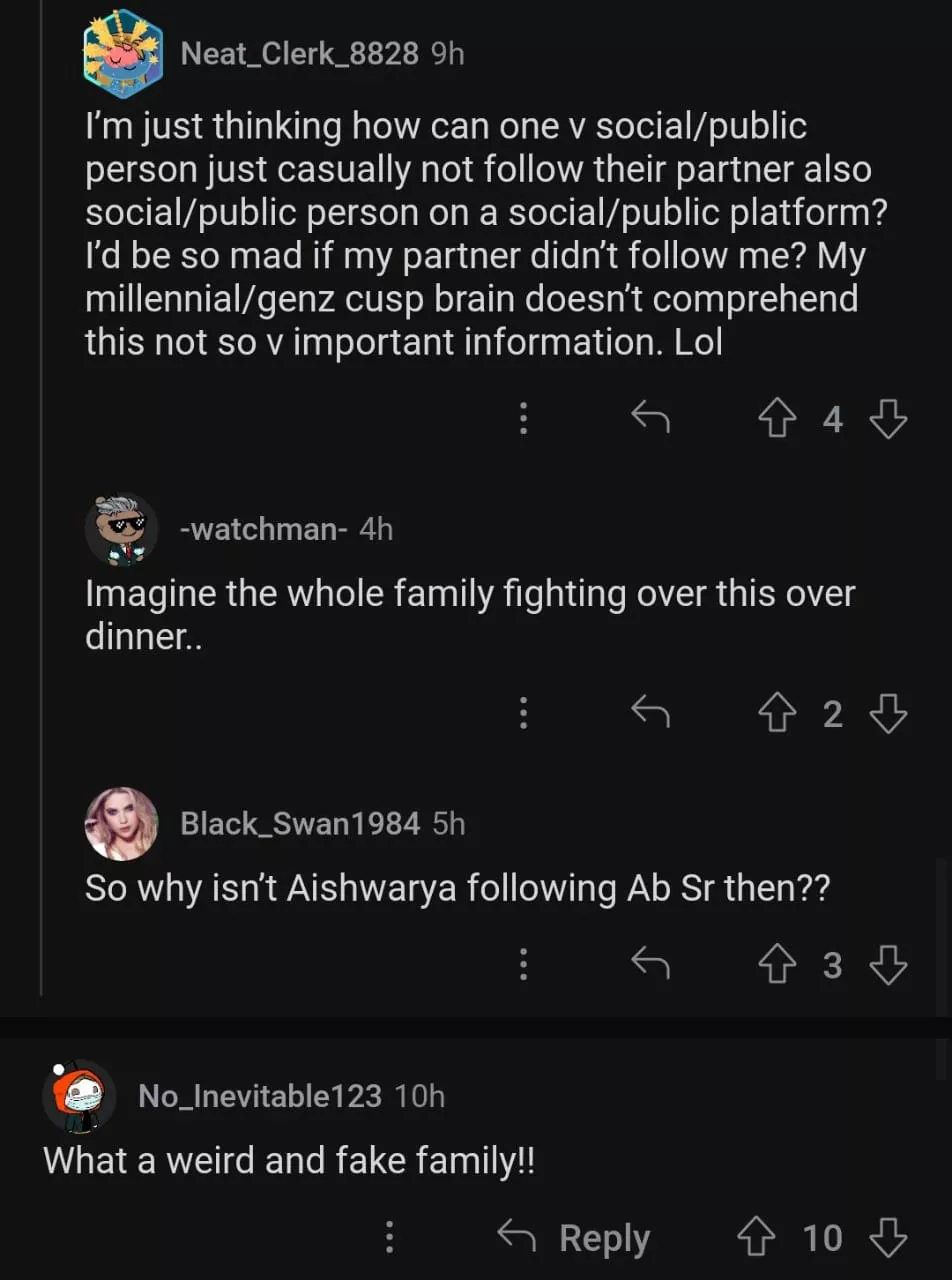Downvote Neat_Clerk_8828's comment
The height and width of the screenshot is (1280, 952).
pos(888,420)
